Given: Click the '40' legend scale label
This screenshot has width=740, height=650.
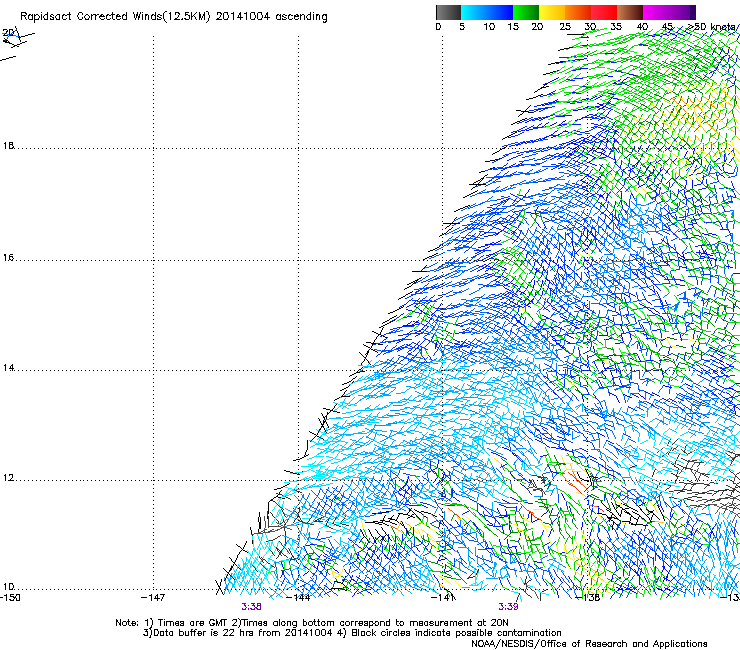Looking at the screenshot, I should tap(642, 27).
